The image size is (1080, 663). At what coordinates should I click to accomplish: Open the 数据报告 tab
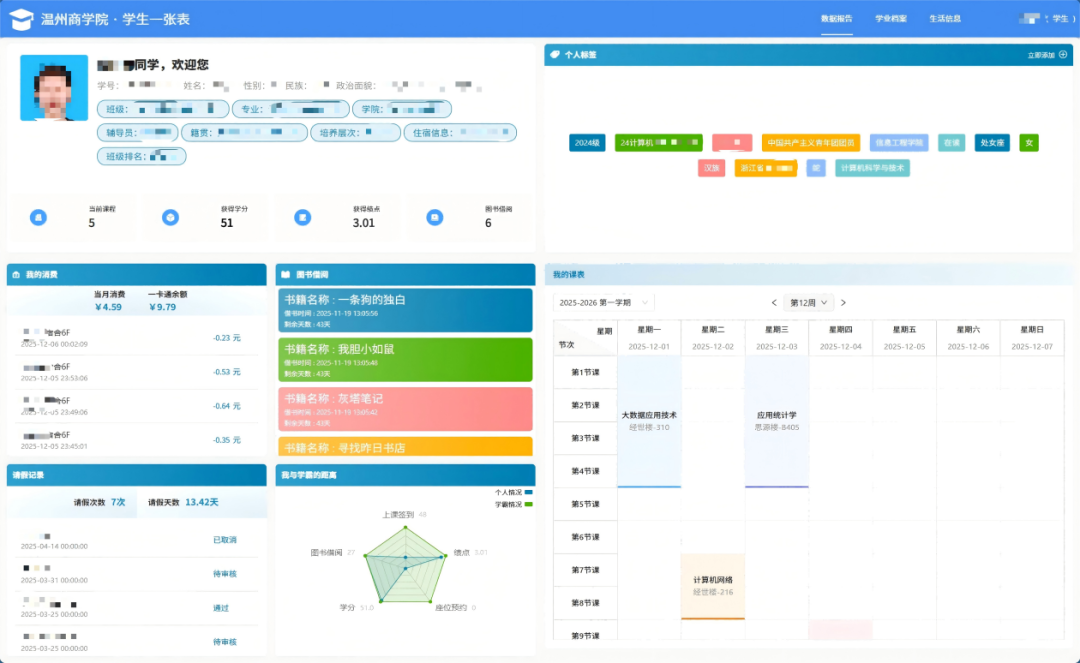pyautogui.click(x=837, y=19)
